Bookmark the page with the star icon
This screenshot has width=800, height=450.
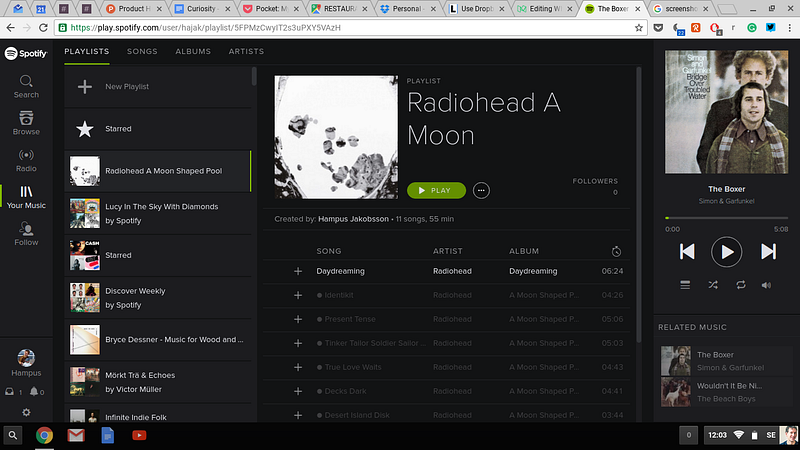[638, 28]
